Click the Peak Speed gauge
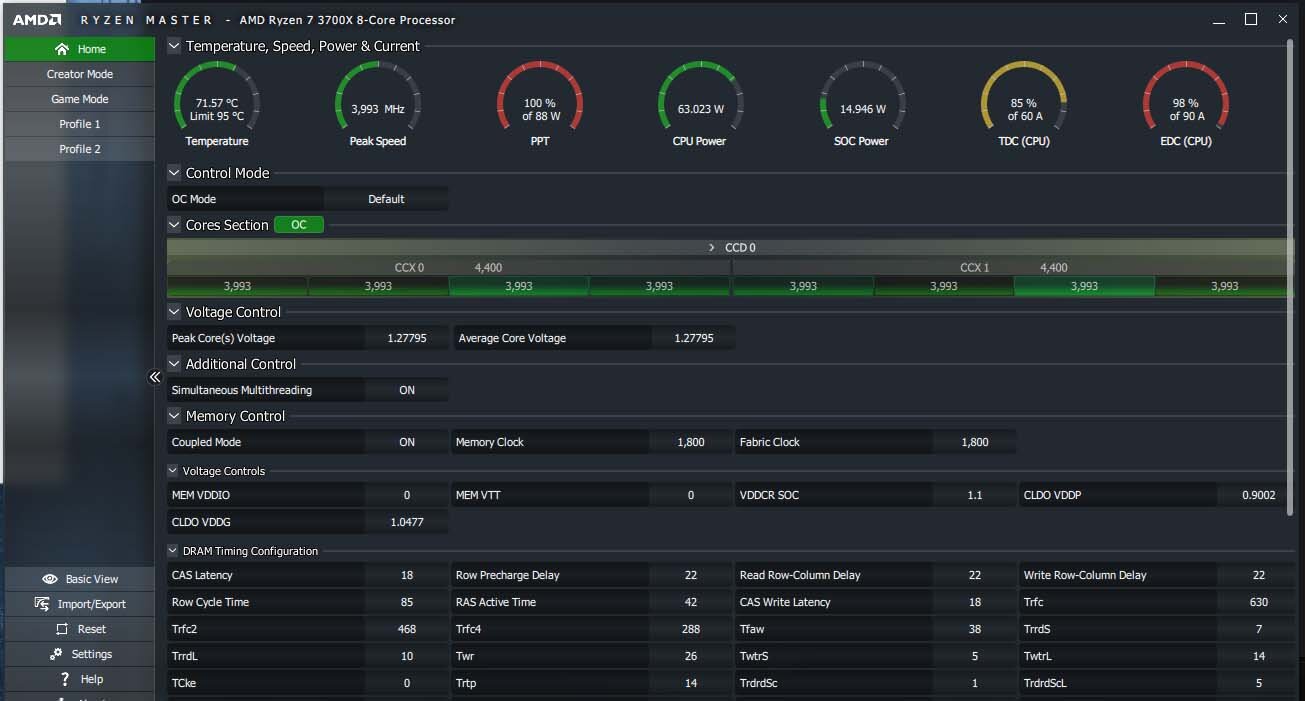Image resolution: width=1305 pixels, height=701 pixels. point(378,104)
